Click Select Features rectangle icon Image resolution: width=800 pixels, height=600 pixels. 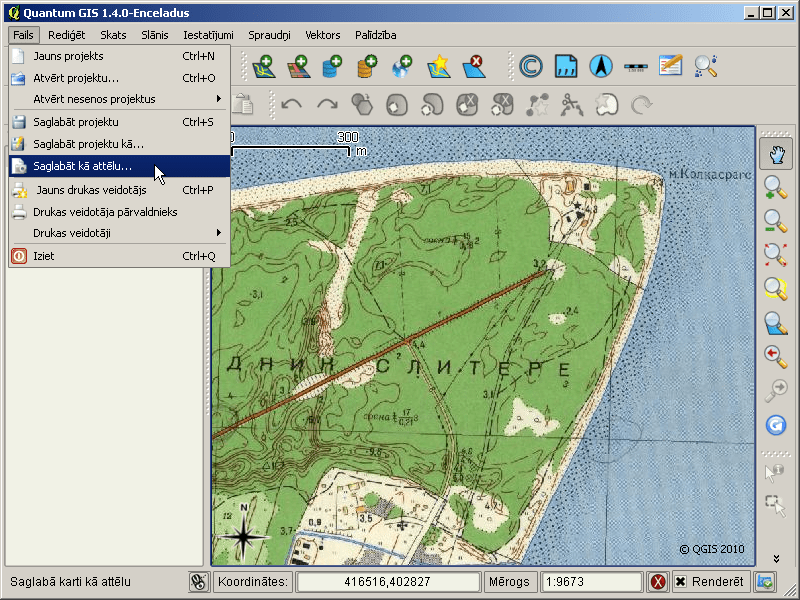pyautogui.click(x=774, y=506)
